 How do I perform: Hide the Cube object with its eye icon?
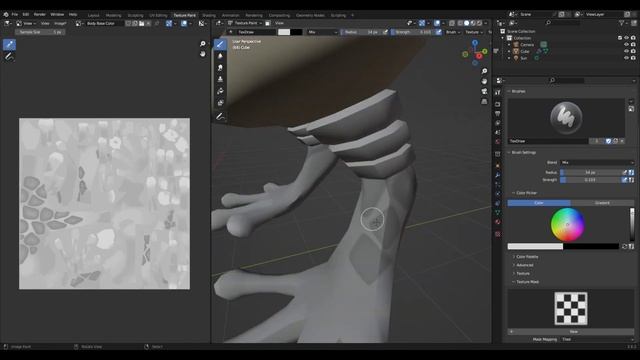click(626, 51)
